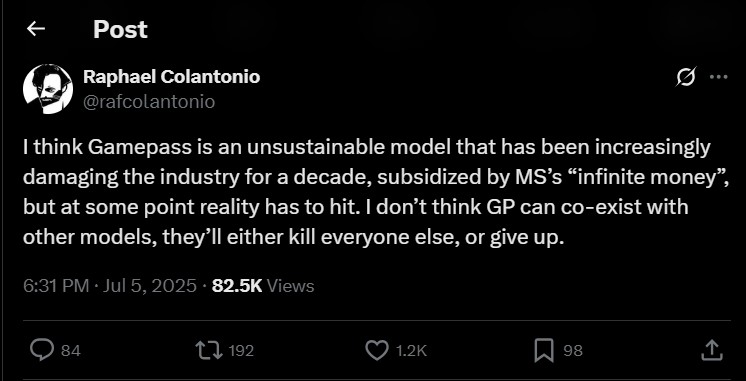View the 82.5K Views analytics

point(263,286)
